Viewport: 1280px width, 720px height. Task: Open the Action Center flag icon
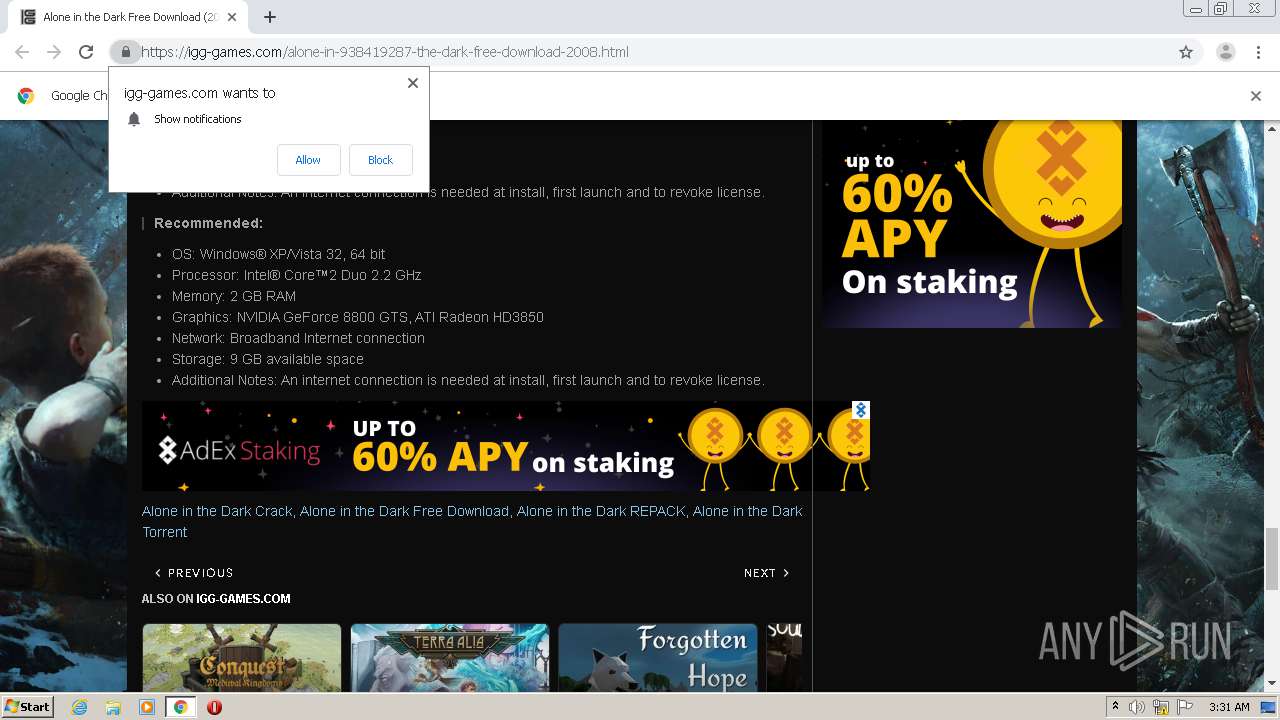tap(1184, 707)
